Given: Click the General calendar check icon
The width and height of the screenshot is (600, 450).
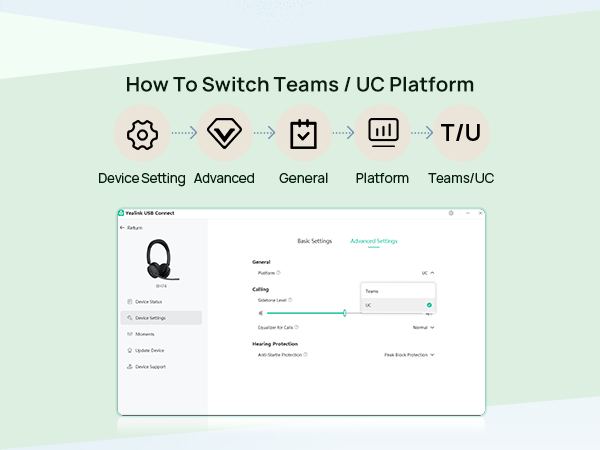Looking at the screenshot, I should click(x=303, y=134).
